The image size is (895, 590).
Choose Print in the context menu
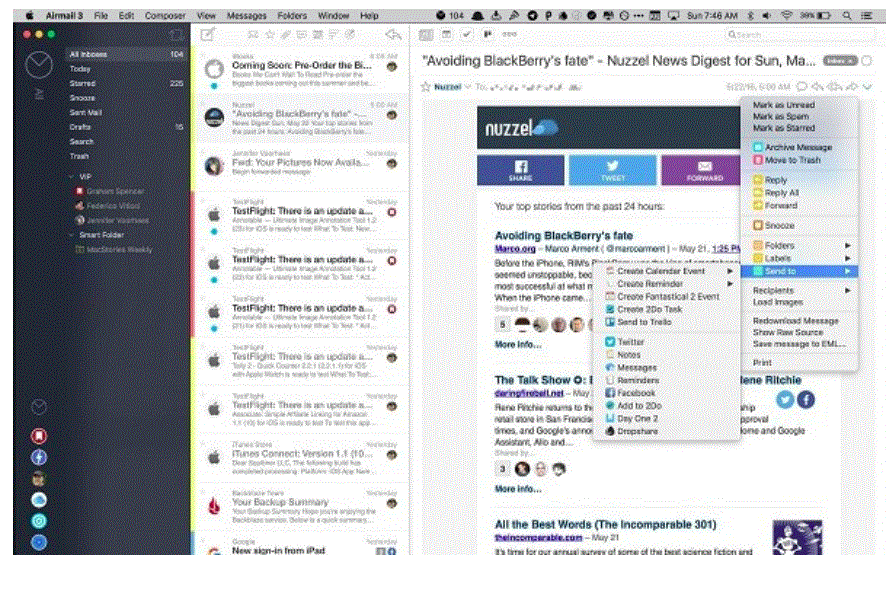(x=799, y=363)
